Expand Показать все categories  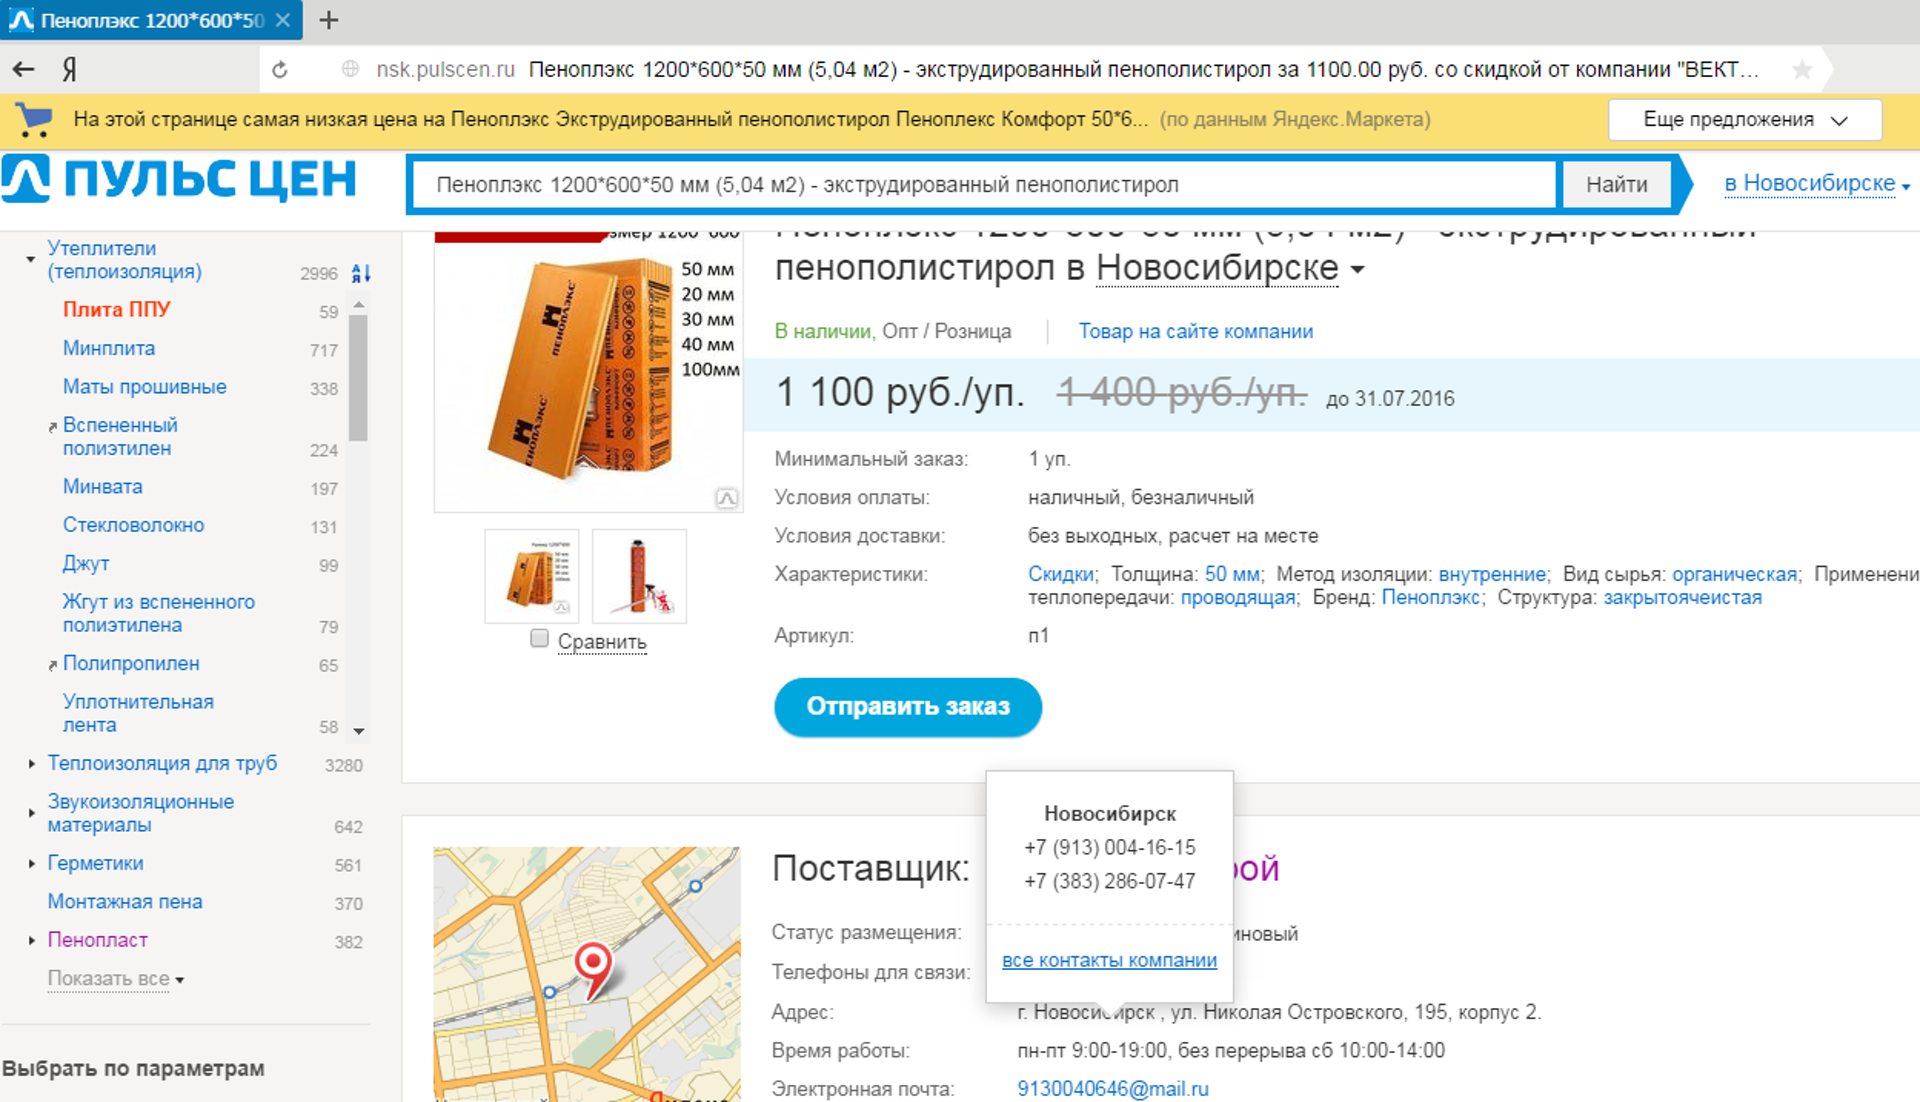pos(116,979)
